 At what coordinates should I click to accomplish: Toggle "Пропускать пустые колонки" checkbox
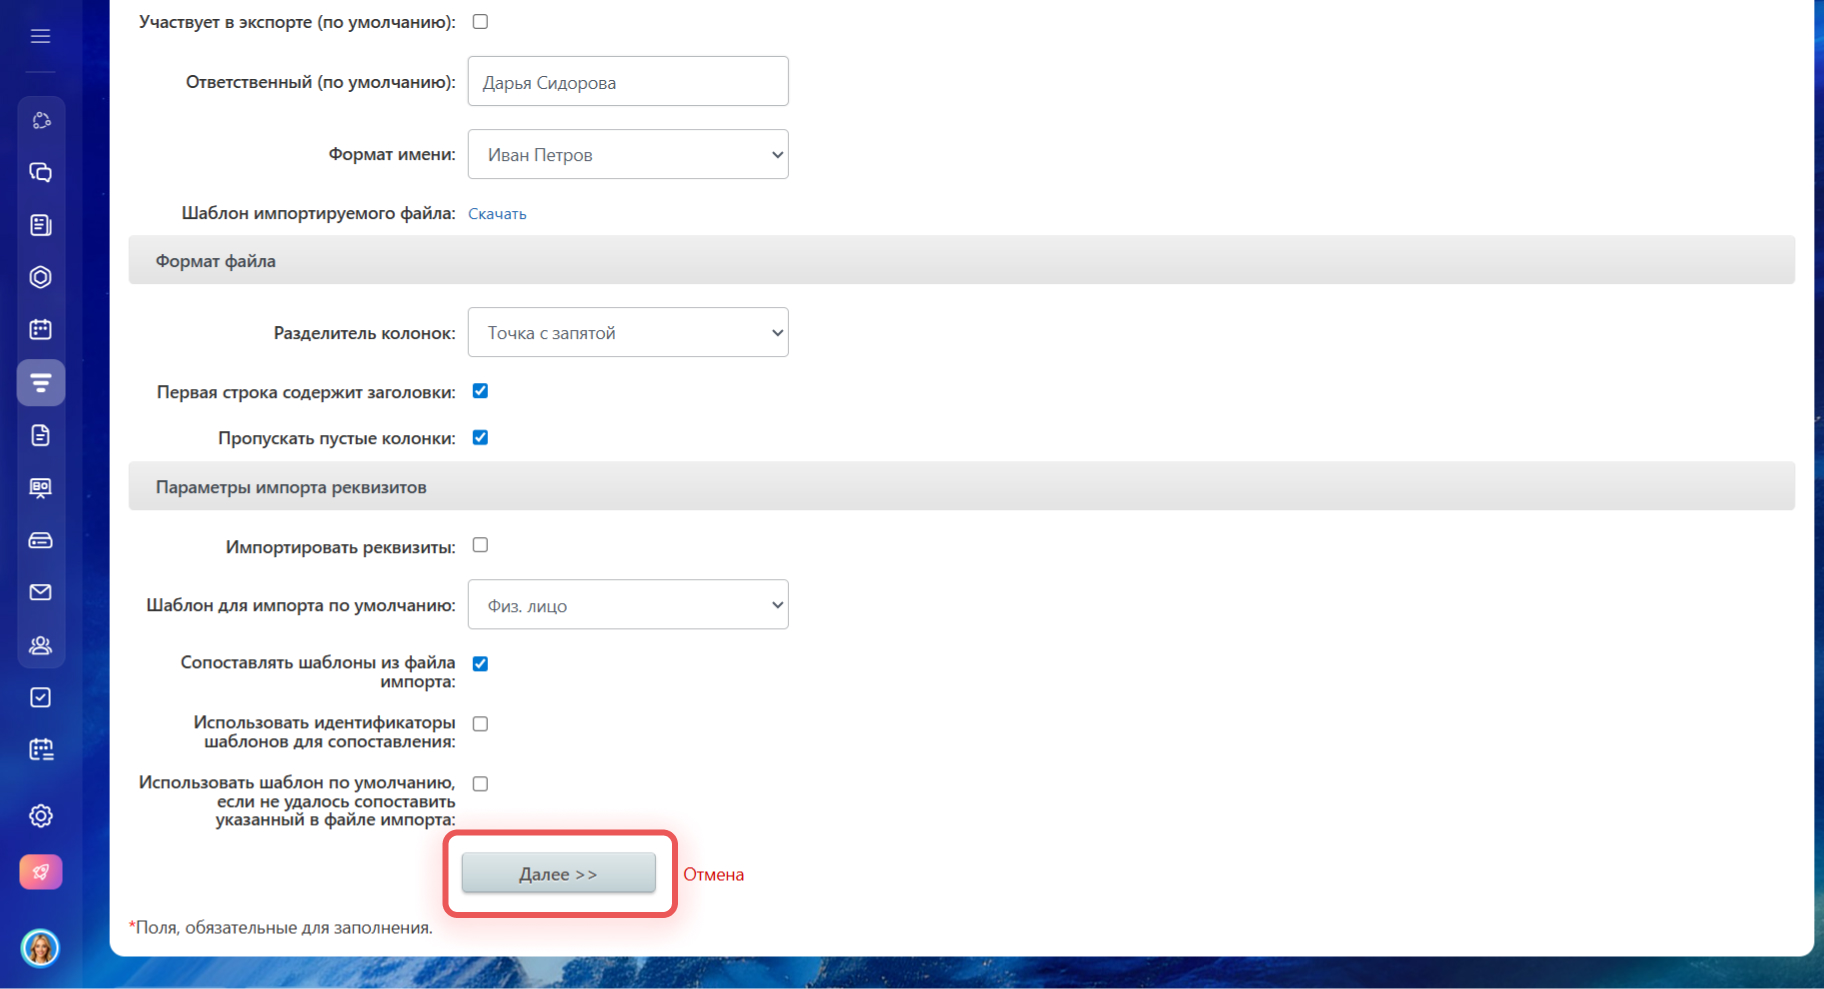pos(480,438)
